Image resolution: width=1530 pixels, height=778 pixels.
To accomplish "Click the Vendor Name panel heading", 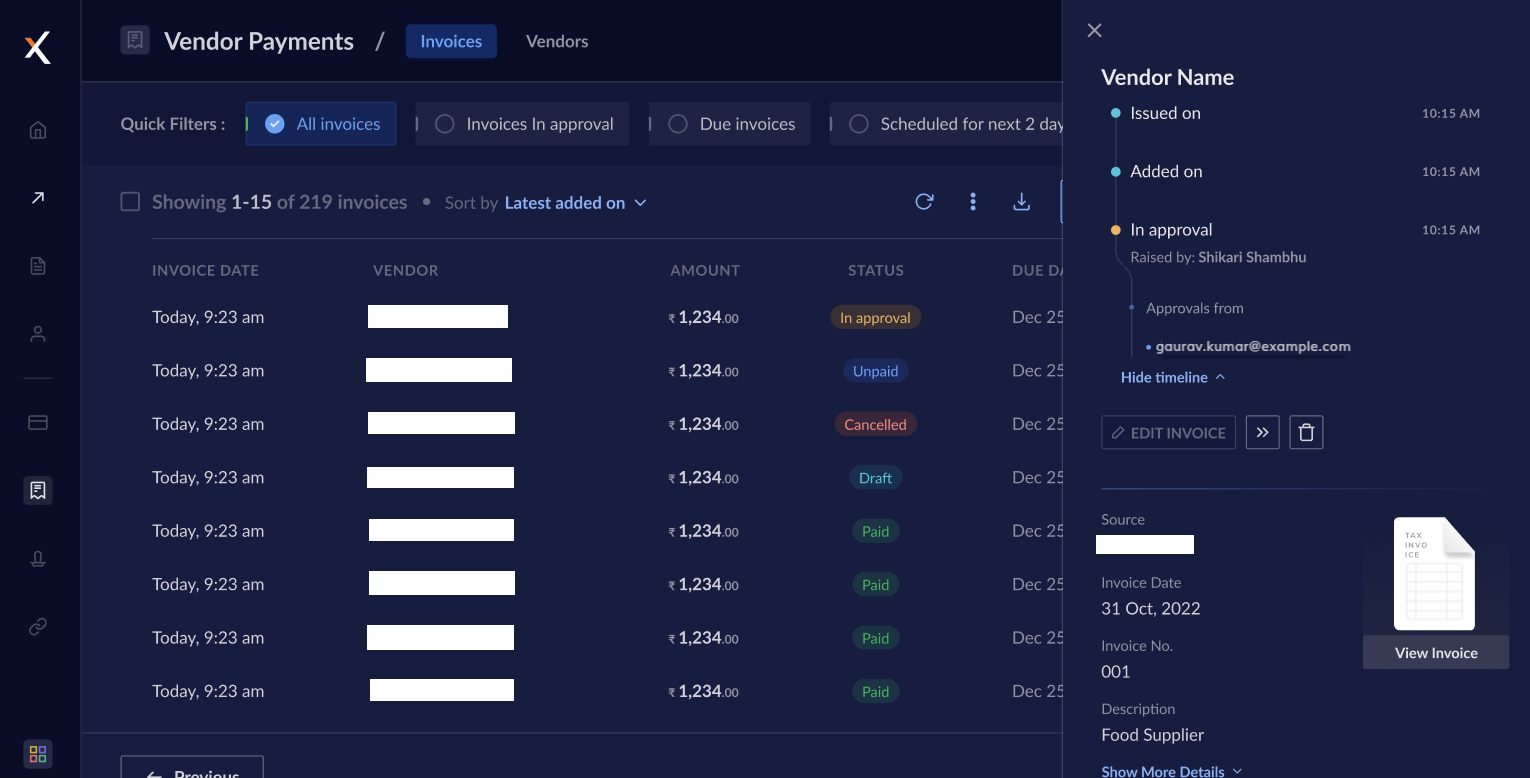I will tap(1167, 77).
